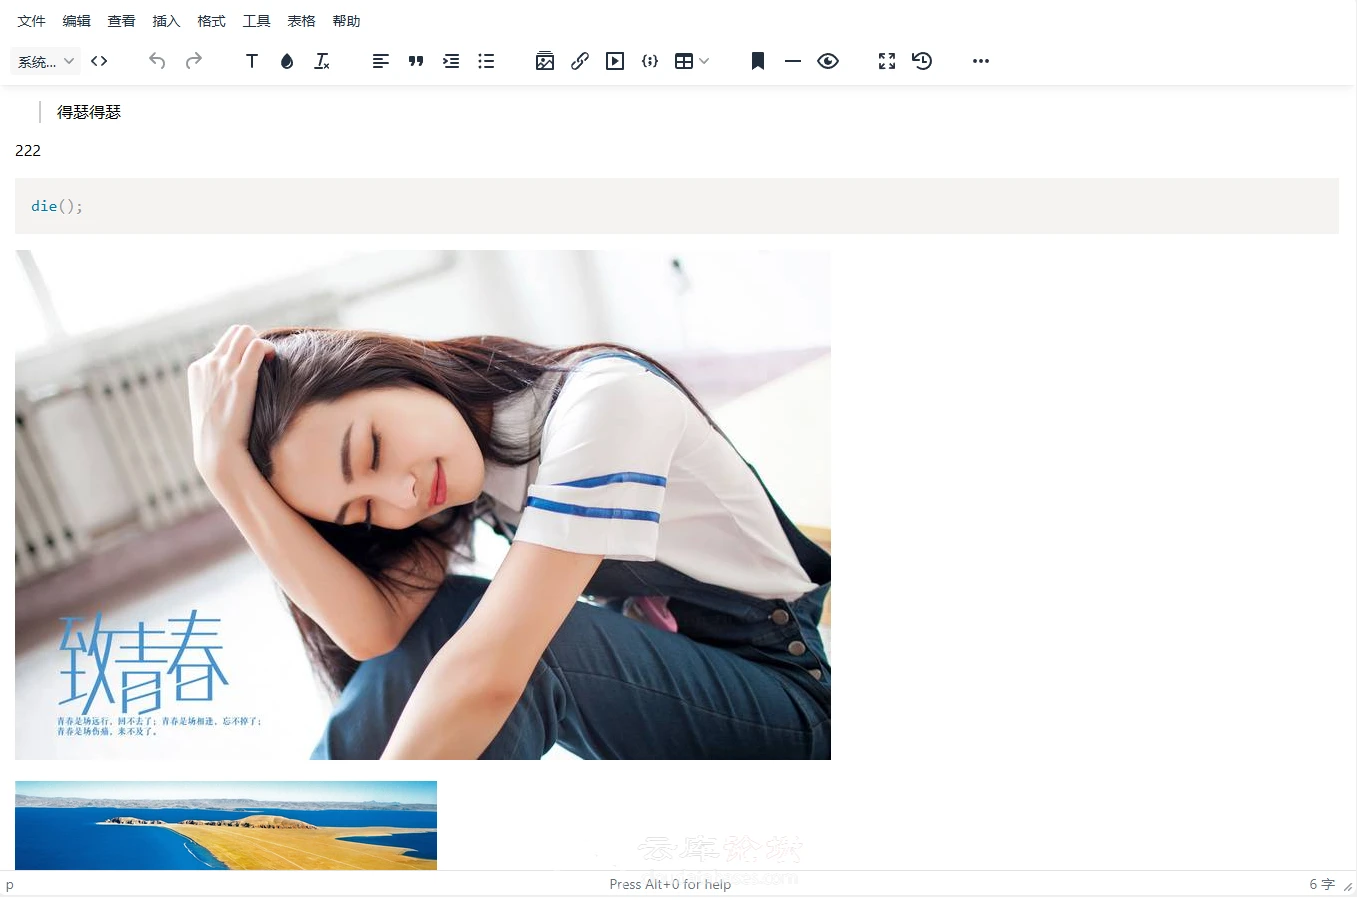Toggle preview with the eye icon
Image resolution: width=1357 pixels, height=900 pixels.
point(828,61)
